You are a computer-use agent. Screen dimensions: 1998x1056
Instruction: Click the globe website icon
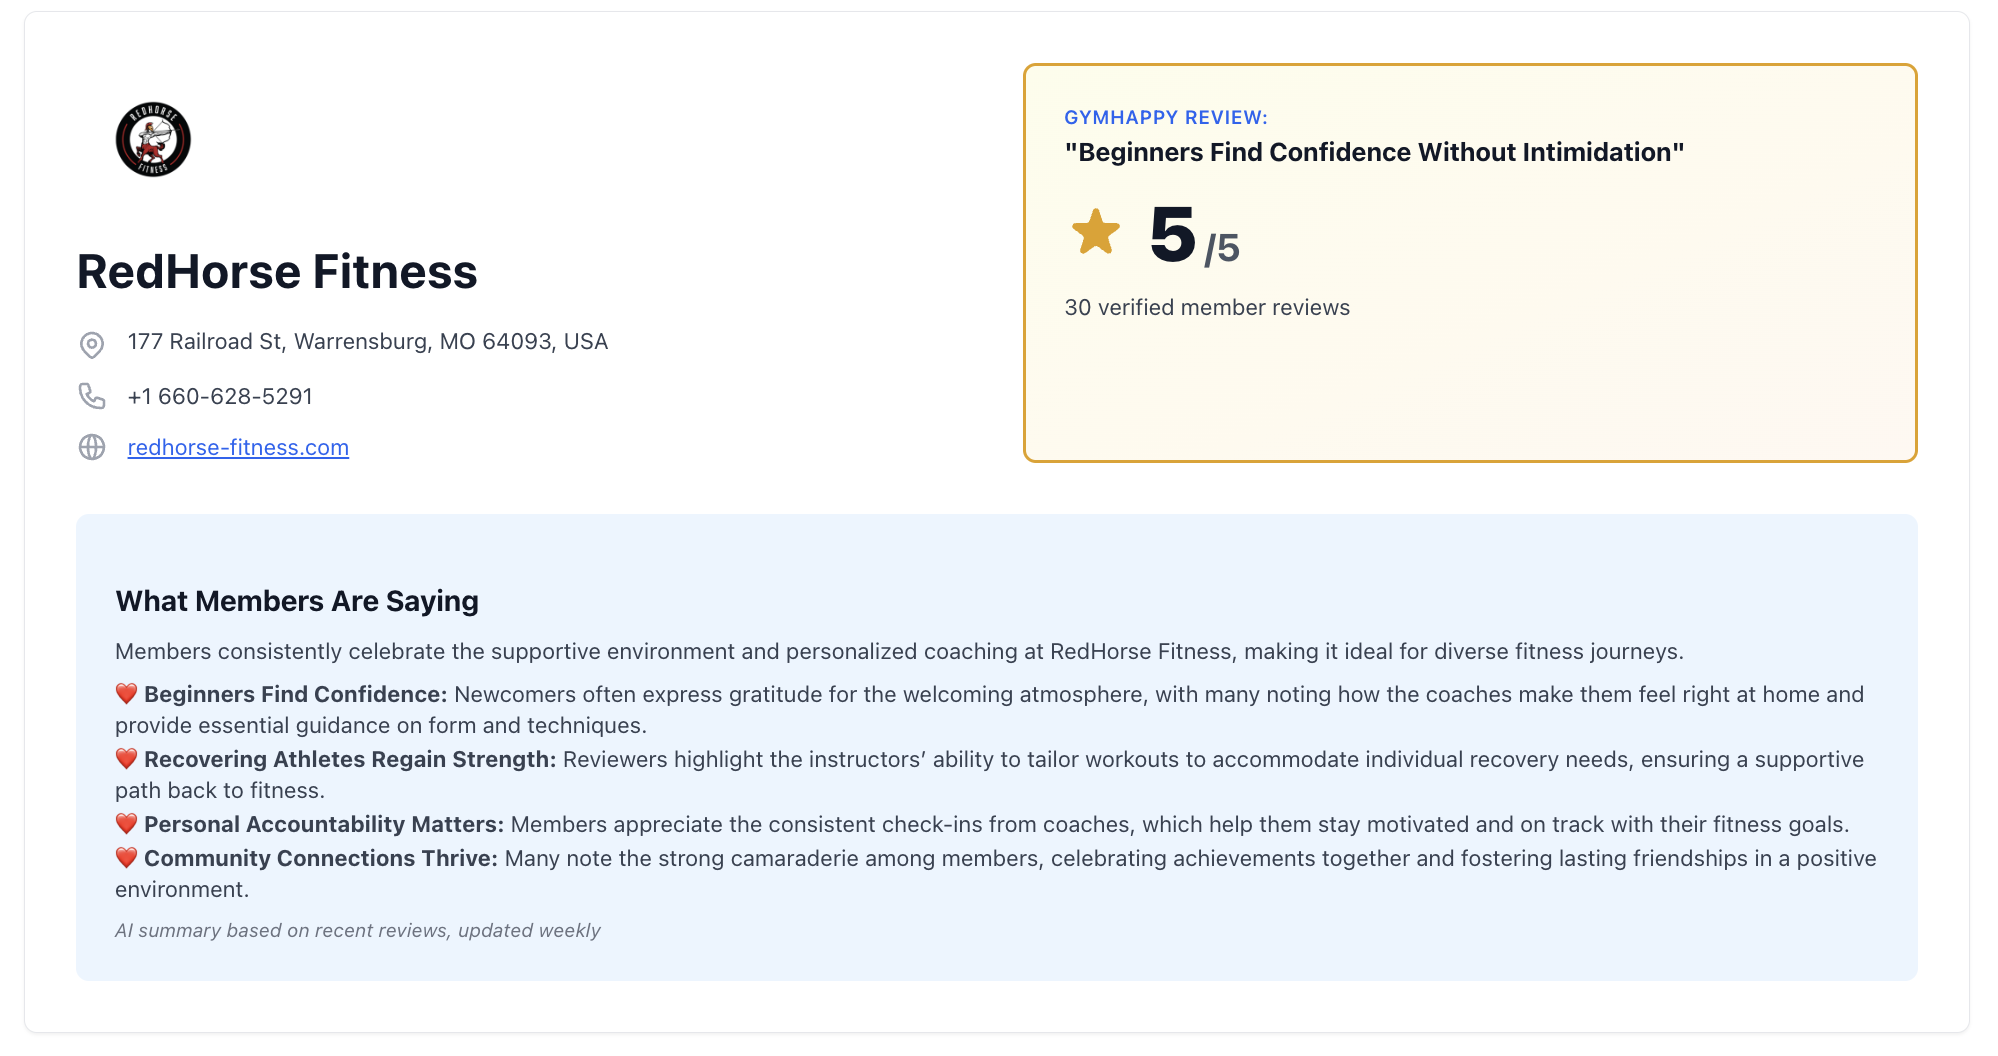pos(92,447)
